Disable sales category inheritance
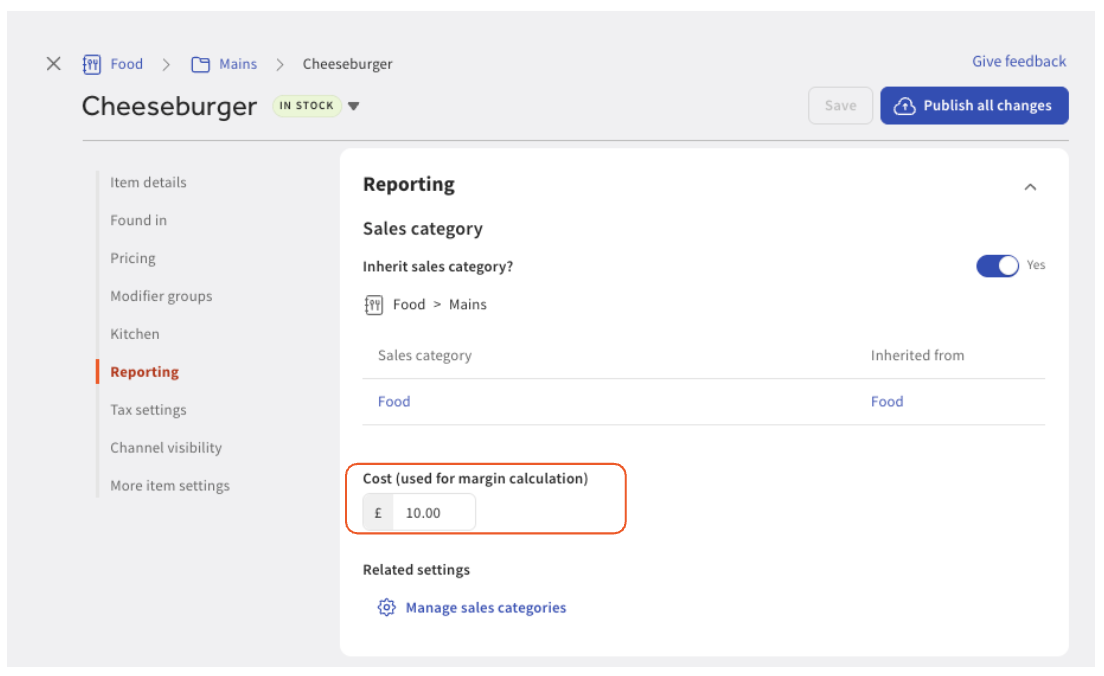This screenshot has height=676, width=1104. pyautogui.click(x=998, y=265)
